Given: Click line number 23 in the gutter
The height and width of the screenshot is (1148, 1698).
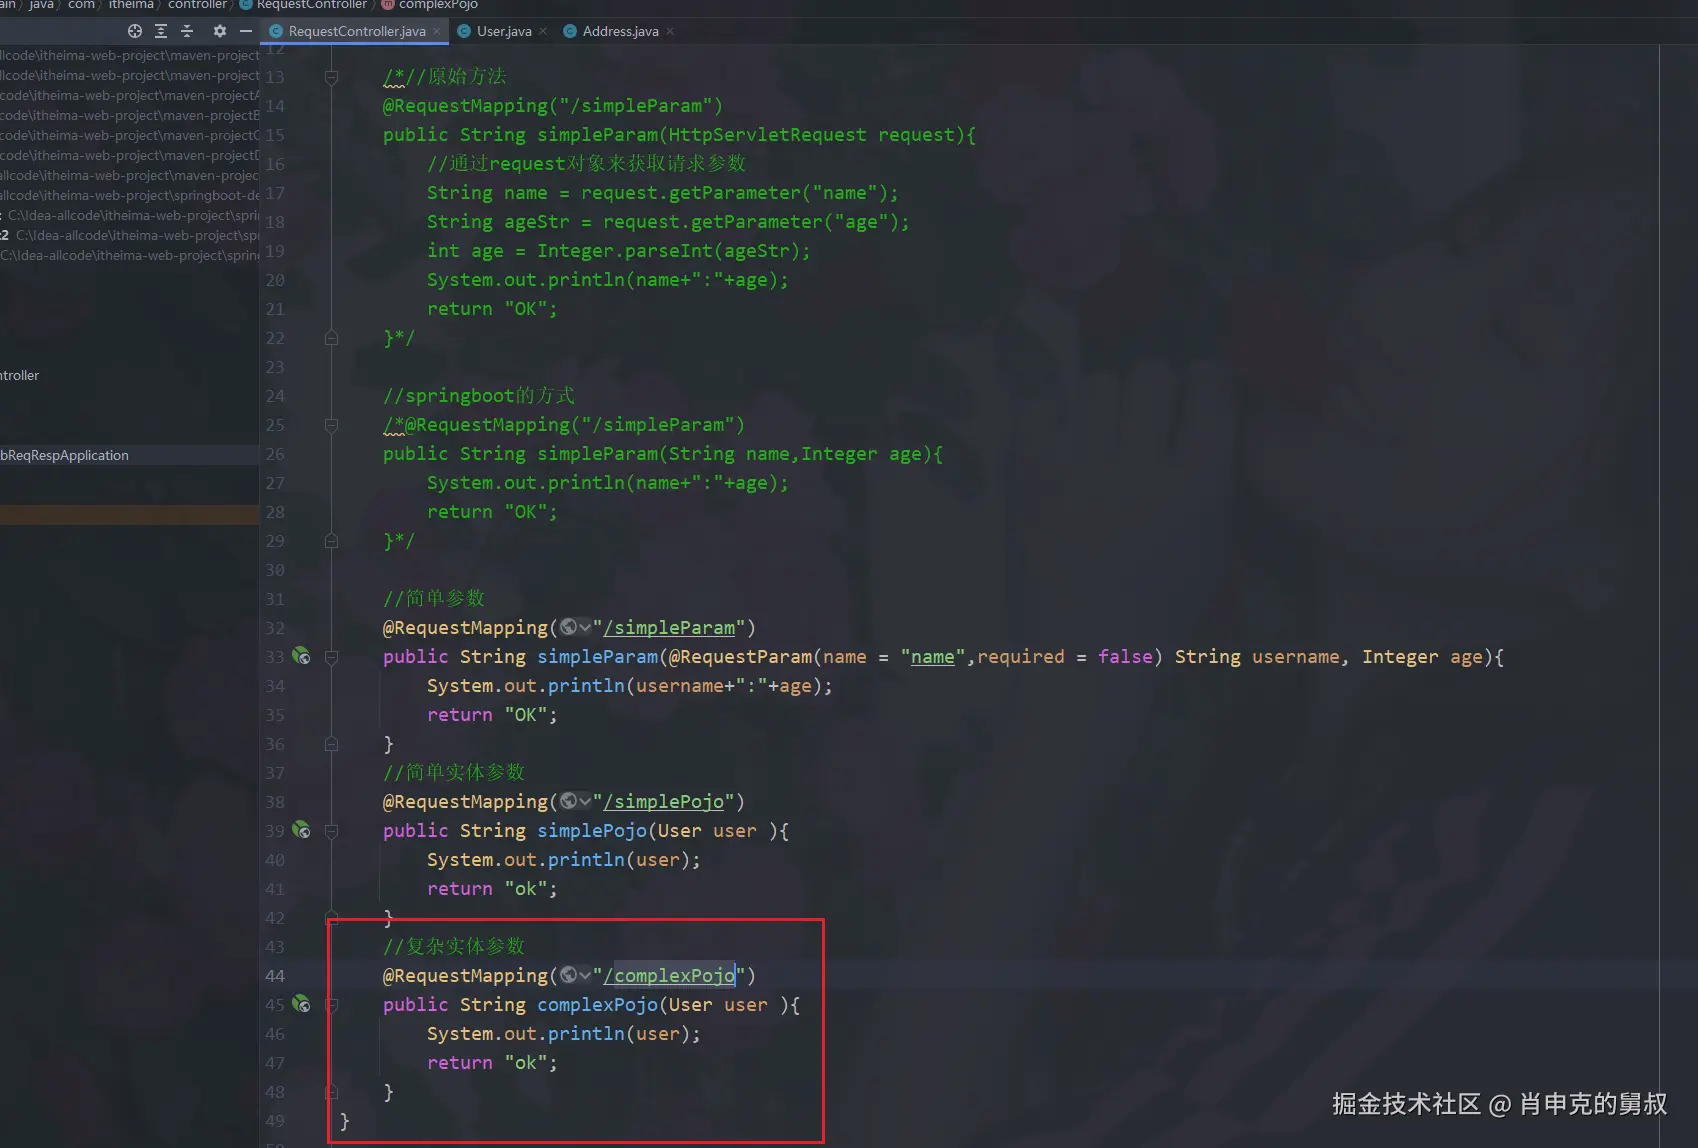Looking at the screenshot, I should (275, 367).
